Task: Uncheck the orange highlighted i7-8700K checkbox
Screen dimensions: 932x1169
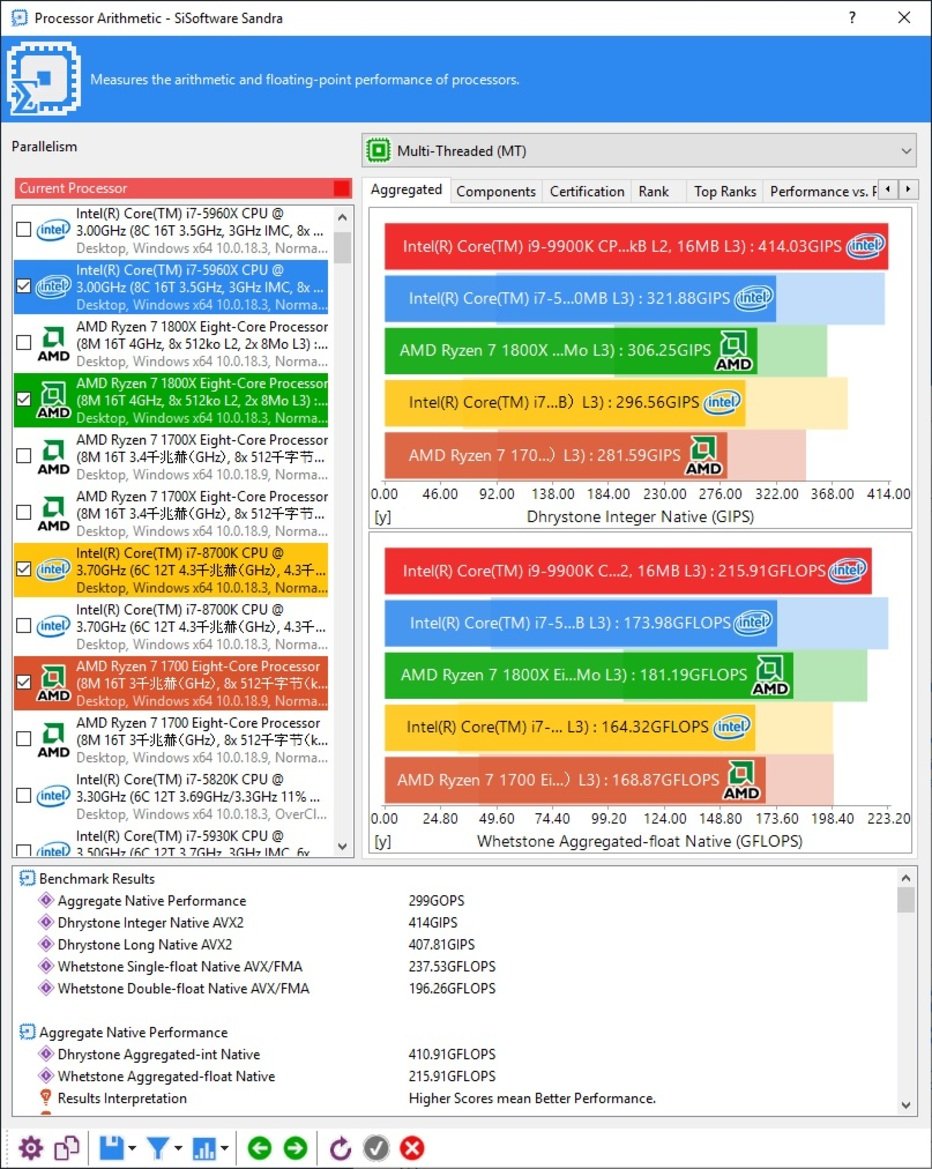Action: point(24,570)
